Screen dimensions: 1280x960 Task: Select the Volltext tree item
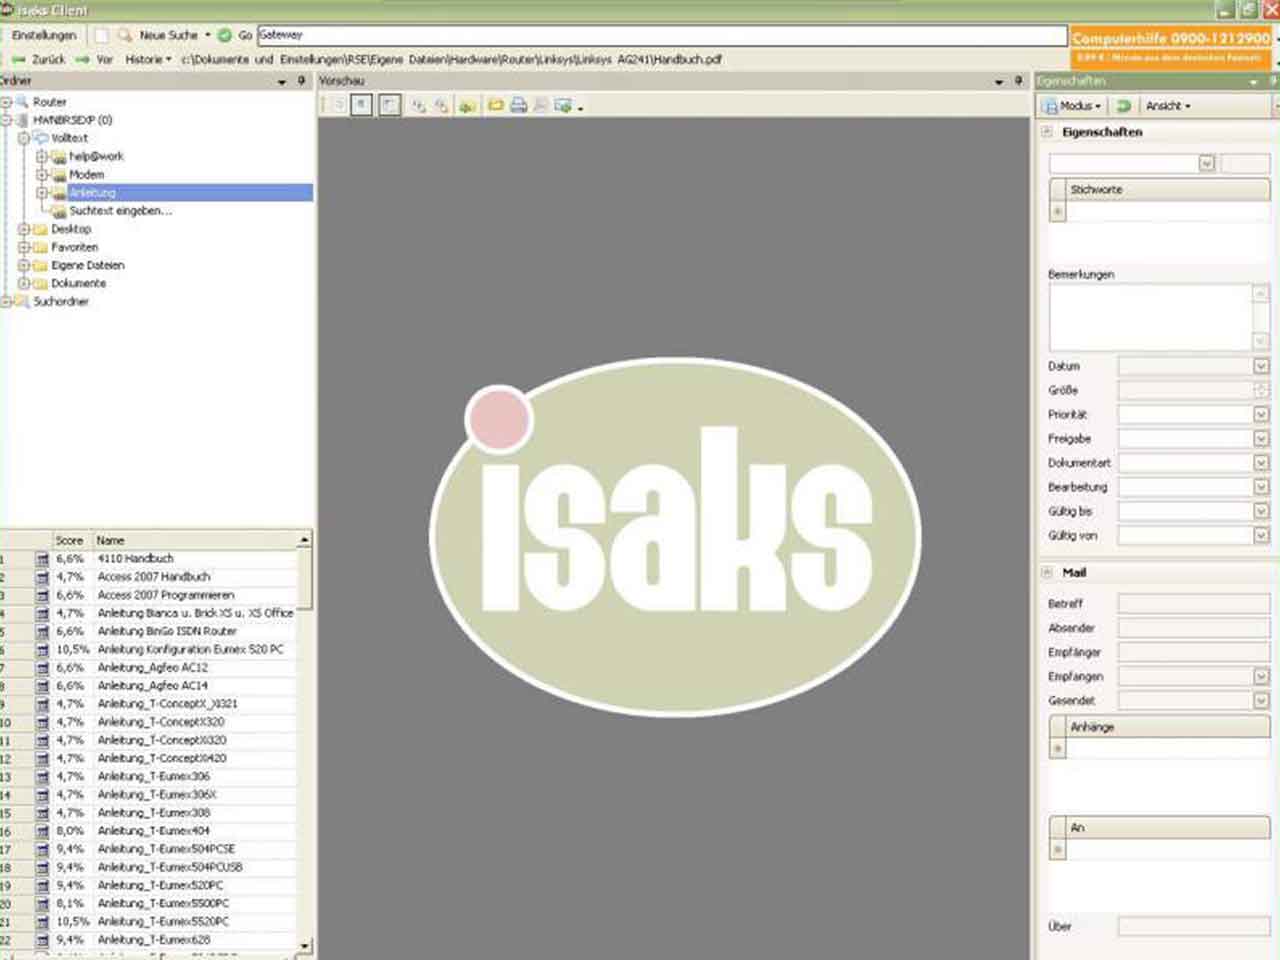coord(69,138)
